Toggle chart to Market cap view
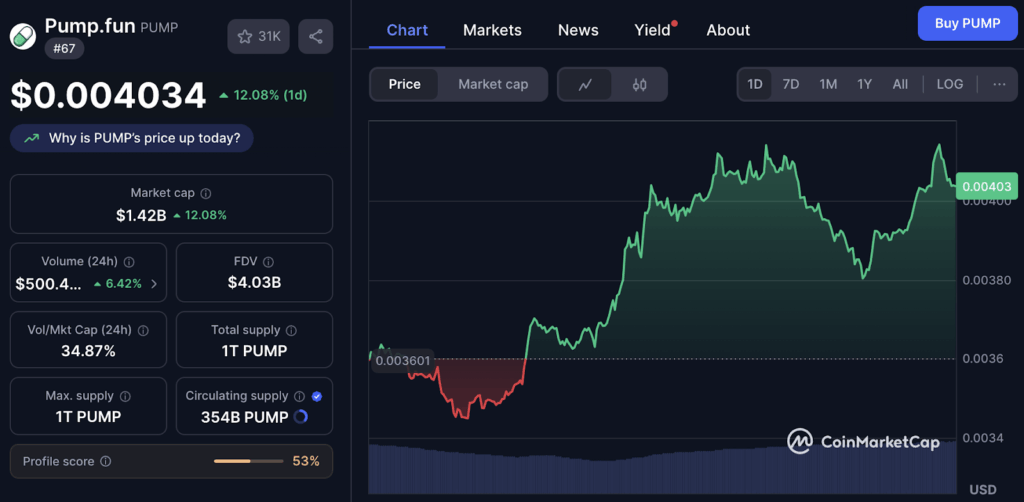Viewport: 1024px width, 502px height. (492, 84)
